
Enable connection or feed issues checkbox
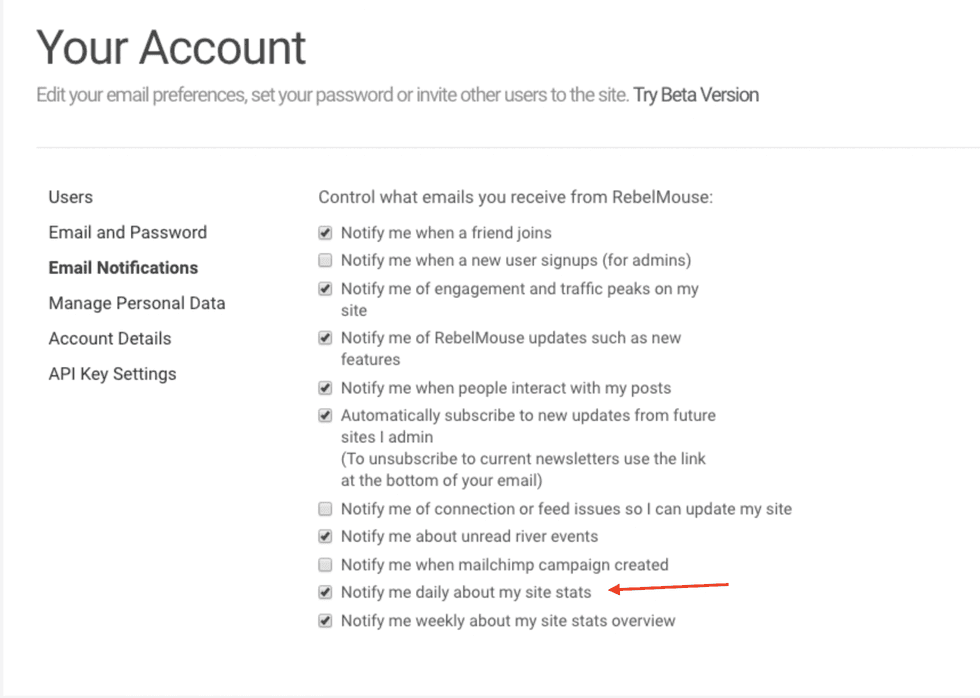[x=325, y=509]
